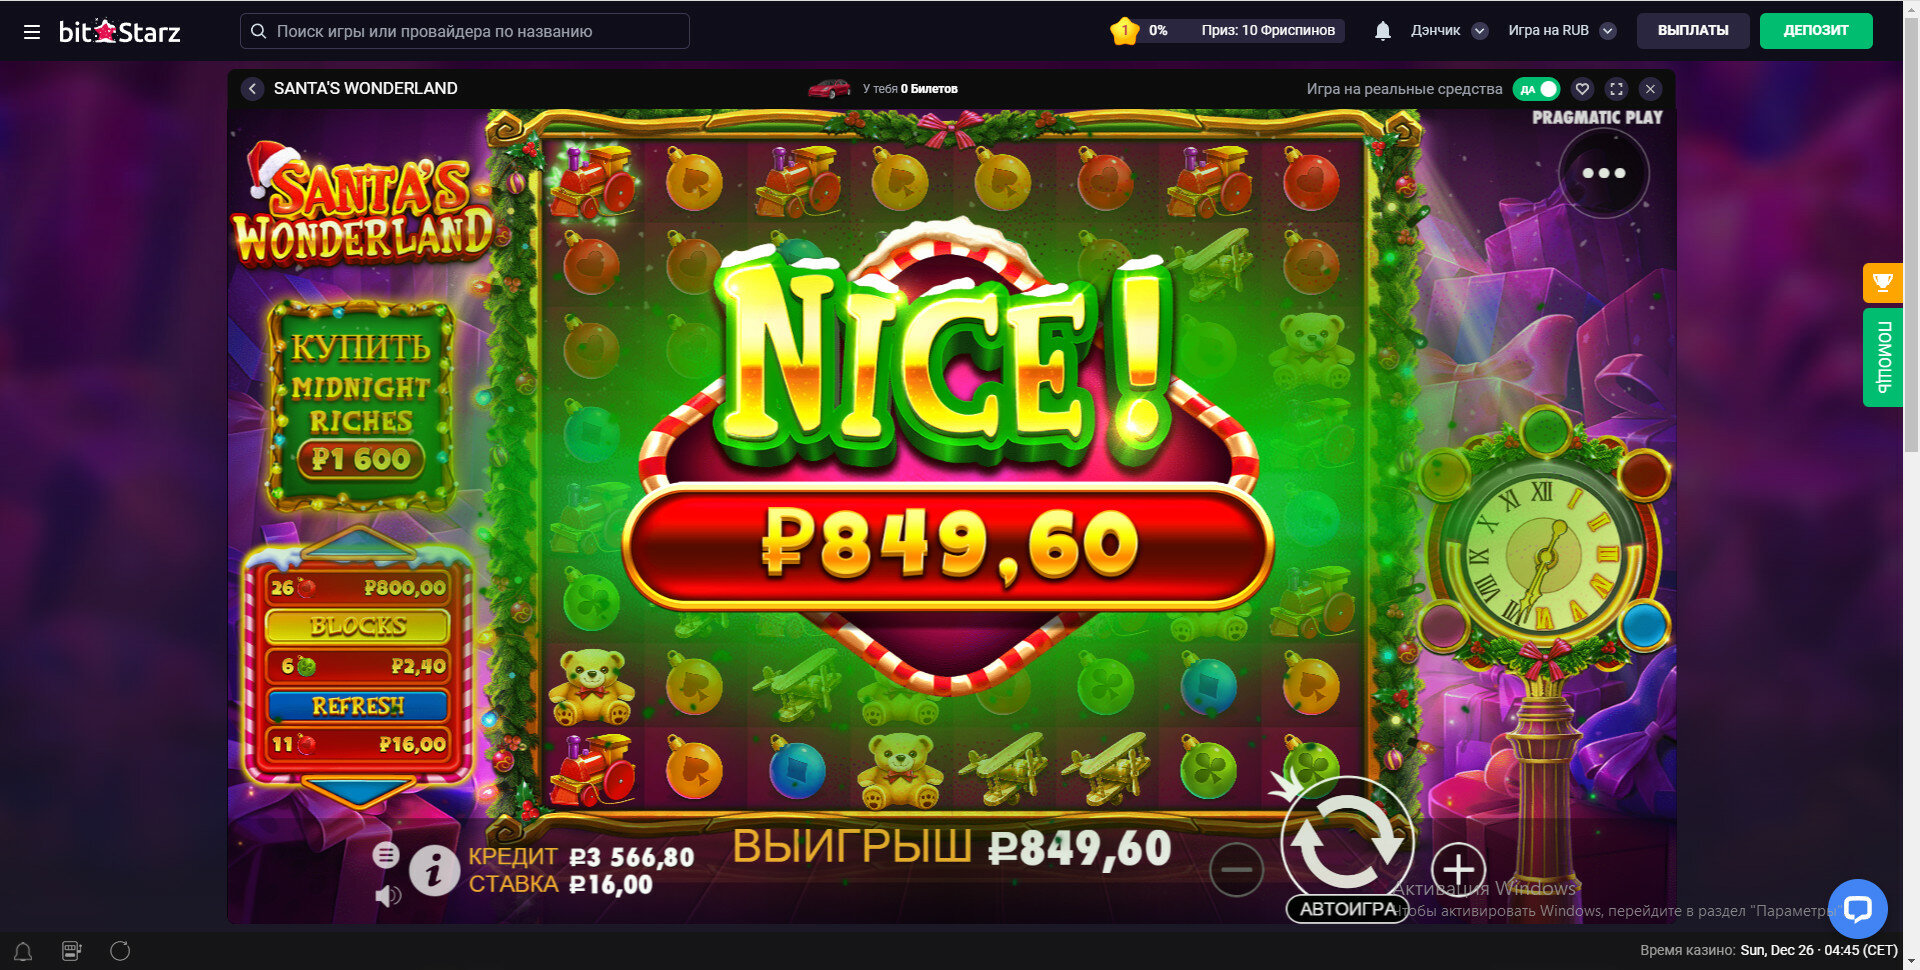
Task: Open the trophy tournaments side tab
Action: coord(1882,283)
